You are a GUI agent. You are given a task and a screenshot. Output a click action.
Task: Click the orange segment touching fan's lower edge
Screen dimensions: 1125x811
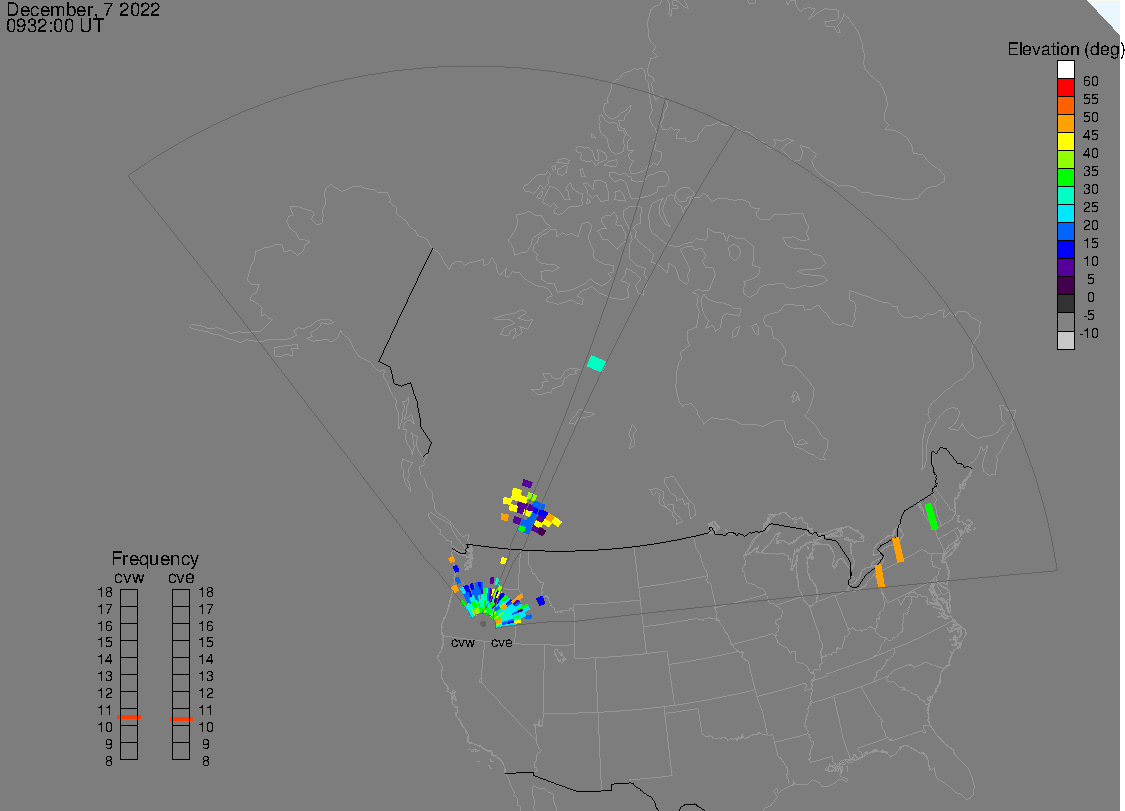pyautogui.click(x=880, y=576)
